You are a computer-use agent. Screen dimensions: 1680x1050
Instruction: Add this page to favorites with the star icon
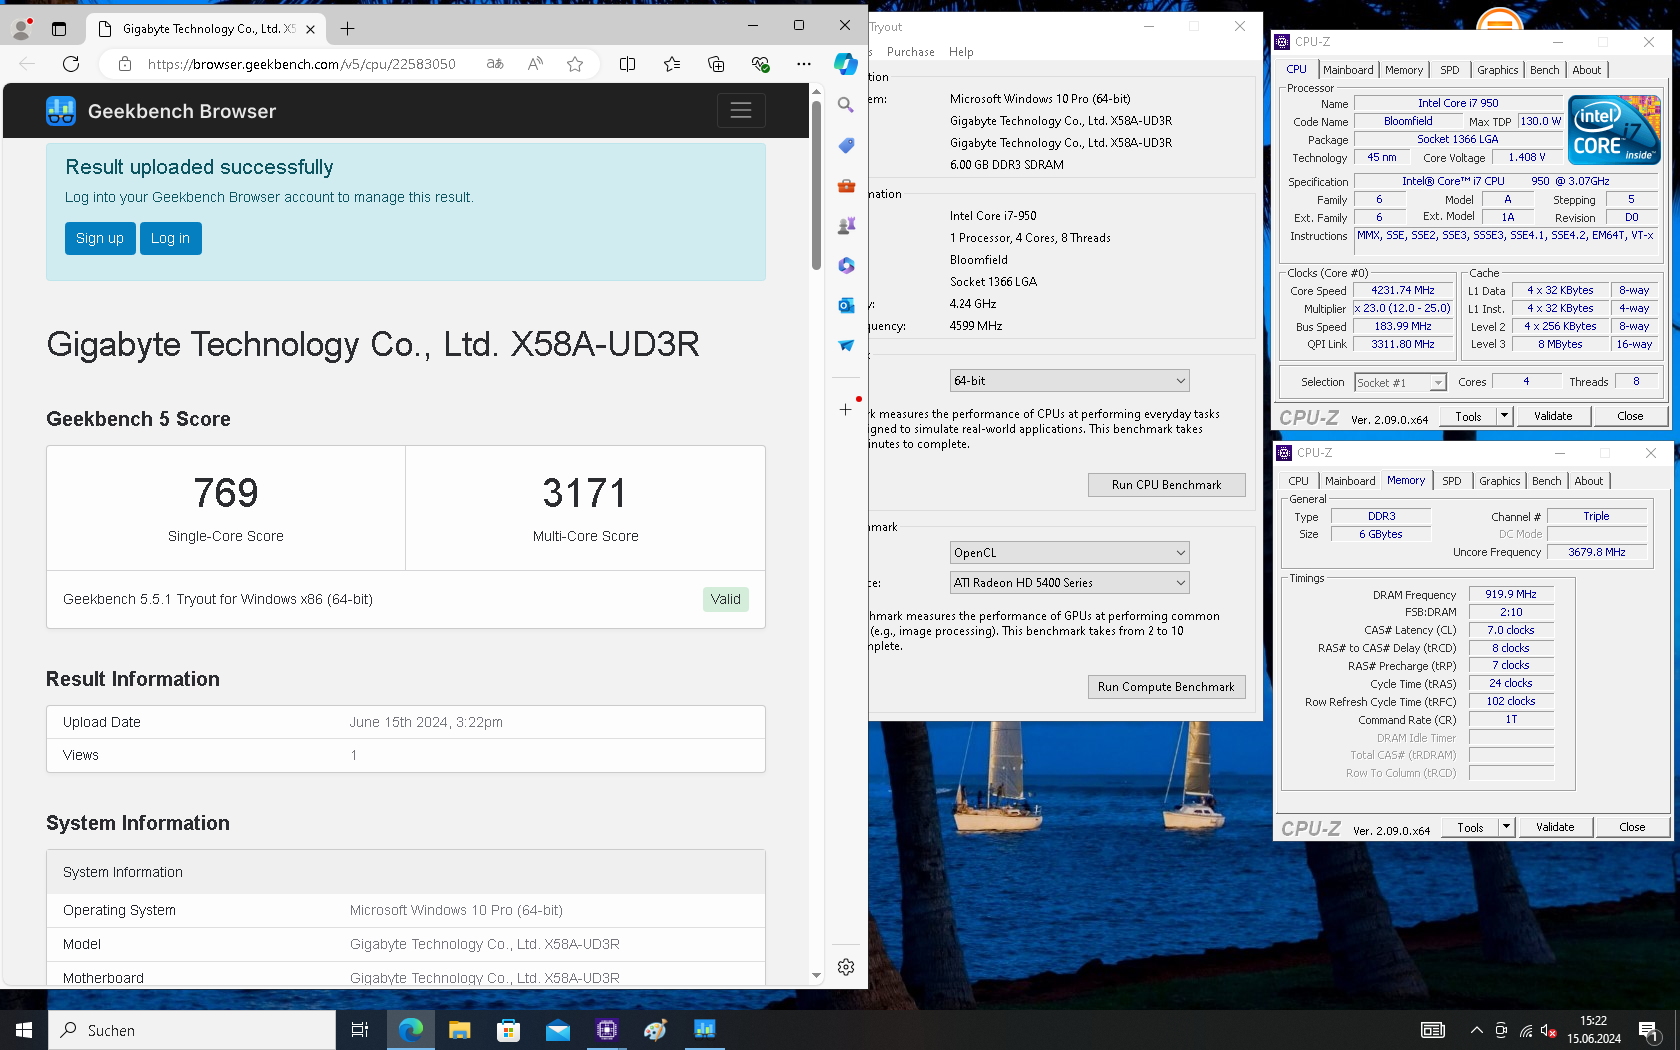coord(575,64)
